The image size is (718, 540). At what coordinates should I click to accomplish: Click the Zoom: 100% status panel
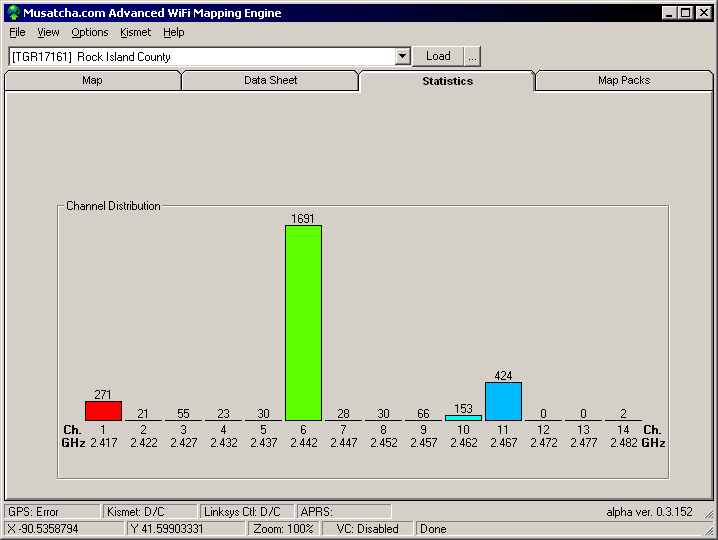point(284,529)
